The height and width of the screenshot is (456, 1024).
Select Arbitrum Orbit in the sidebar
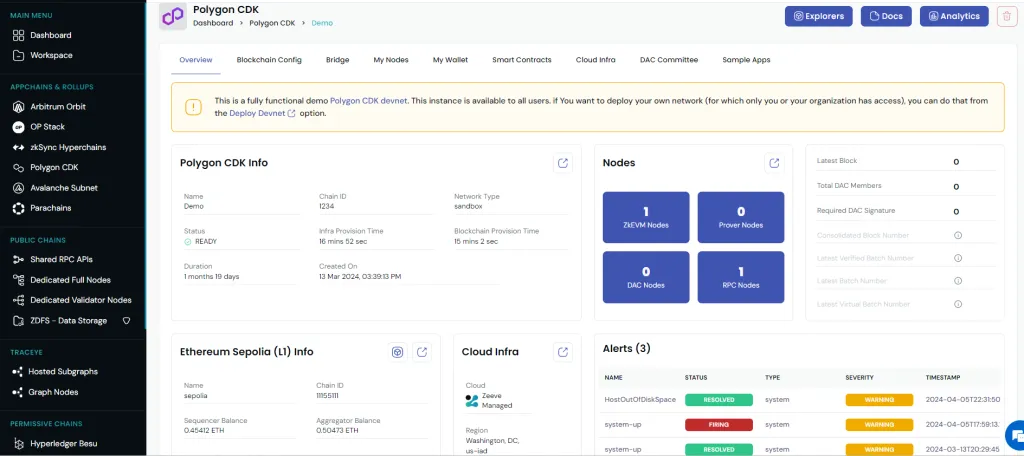50,106
